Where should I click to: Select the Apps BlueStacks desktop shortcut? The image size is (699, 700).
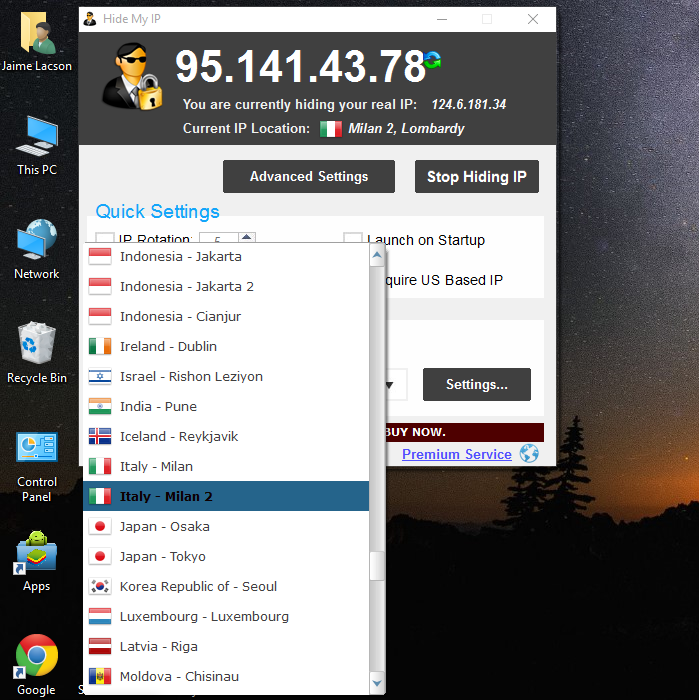(x=37, y=561)
